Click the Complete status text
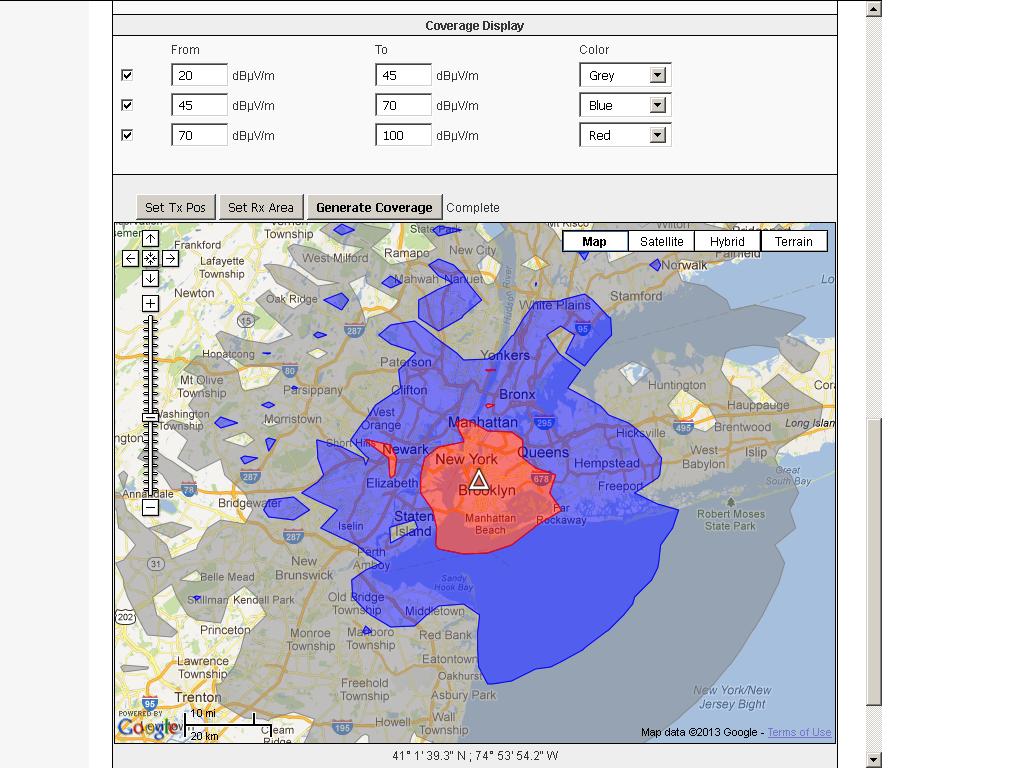This screenshot has height=768, width=1024. (x=473, y=208)
